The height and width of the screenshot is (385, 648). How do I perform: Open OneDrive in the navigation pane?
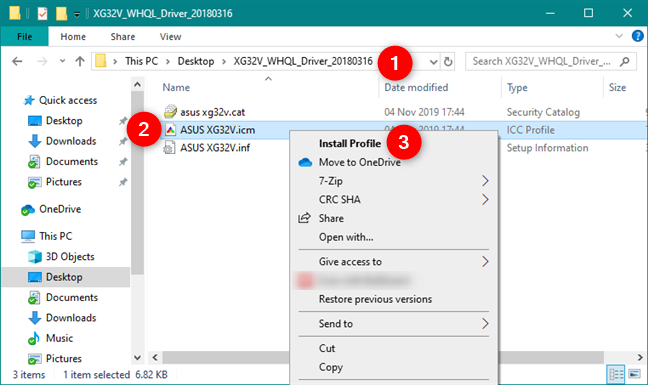coord(60,209)
